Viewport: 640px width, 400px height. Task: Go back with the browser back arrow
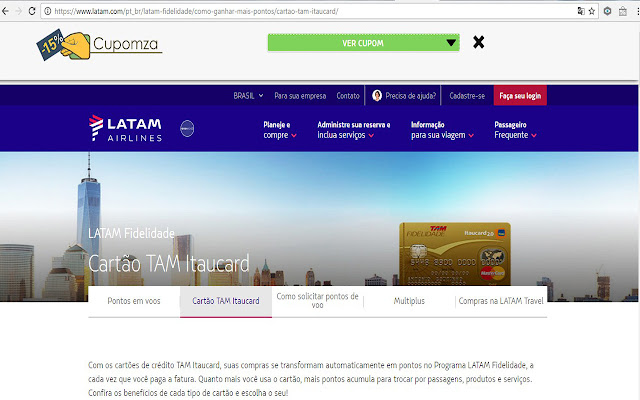pyautogui.click(x=5, y=11)
